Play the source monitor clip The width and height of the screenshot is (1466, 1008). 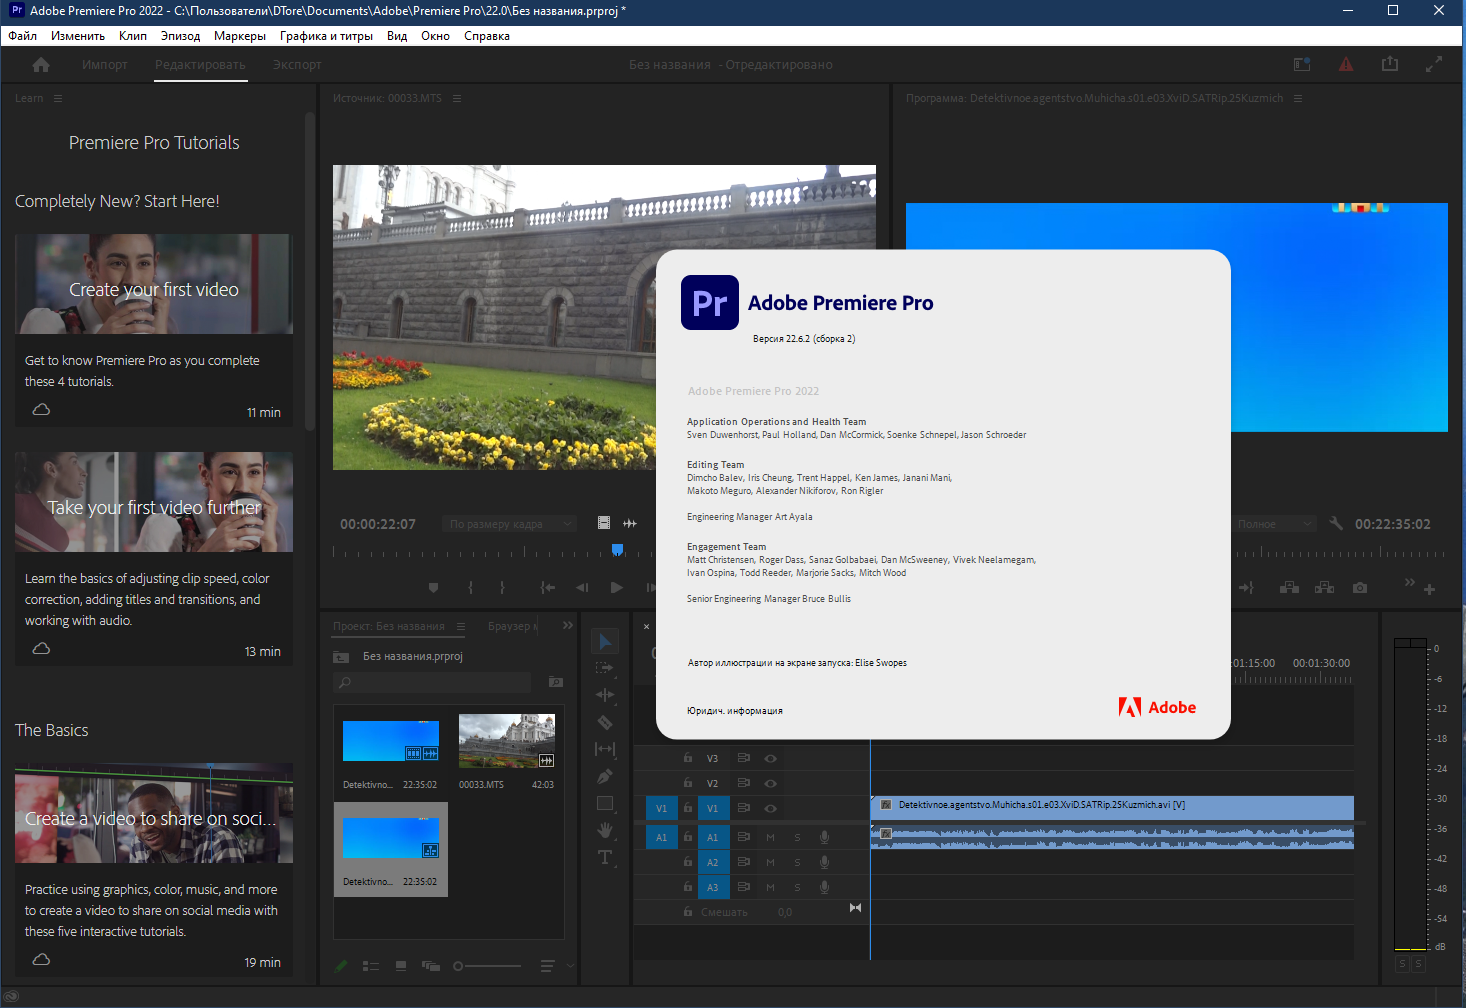click(x=617, y=588)
